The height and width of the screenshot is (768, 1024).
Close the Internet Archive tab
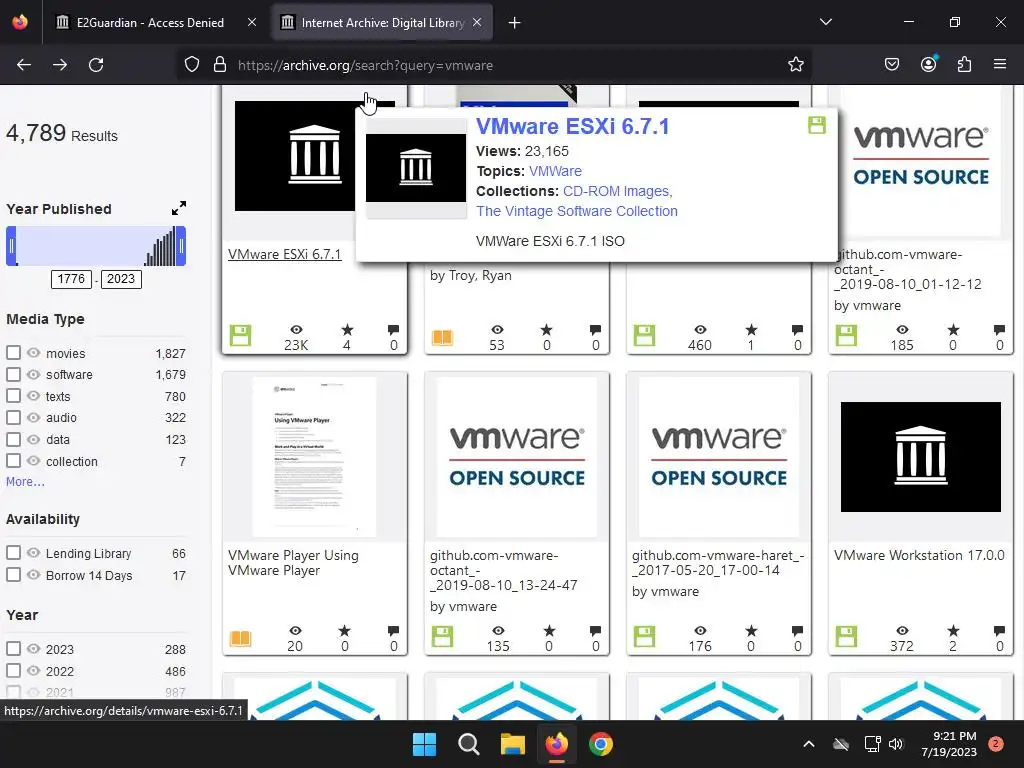pyautogui.click(x=477, y=22)
